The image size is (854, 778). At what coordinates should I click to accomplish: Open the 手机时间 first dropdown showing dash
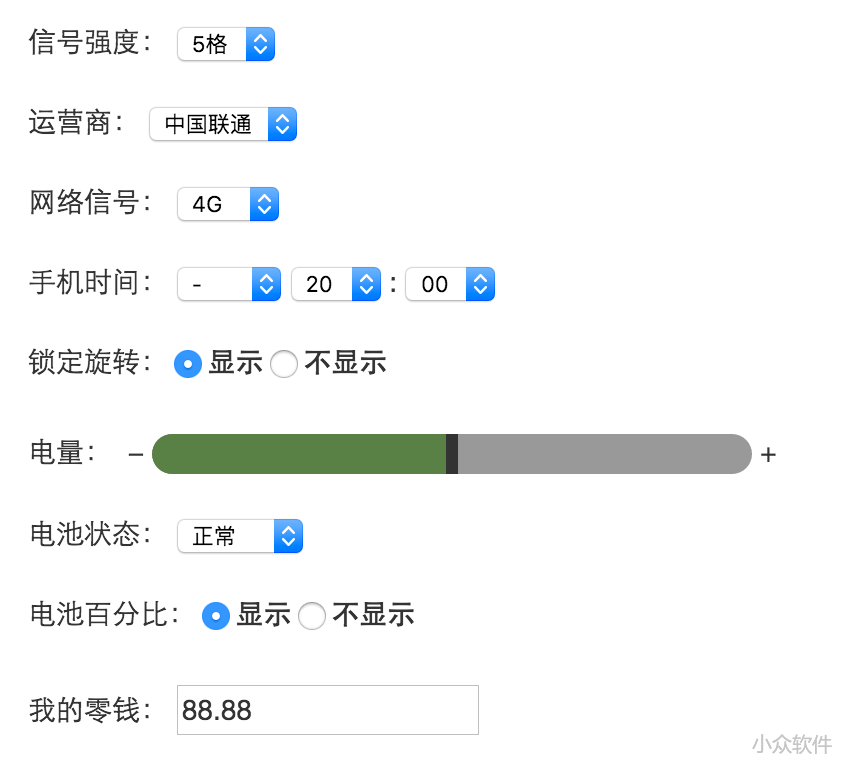point(229,284)
